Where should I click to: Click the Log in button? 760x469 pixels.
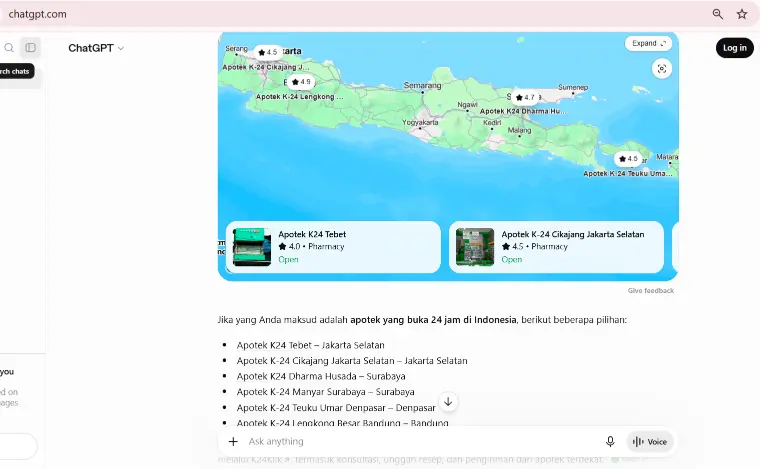point(734,47)
